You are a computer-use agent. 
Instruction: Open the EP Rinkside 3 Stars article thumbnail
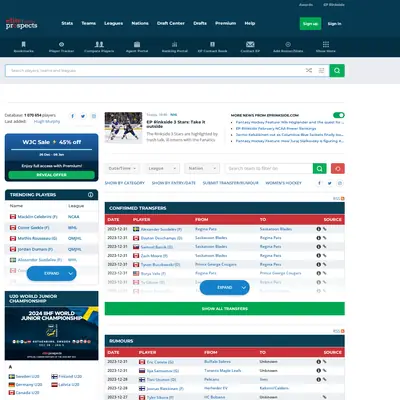123,127
